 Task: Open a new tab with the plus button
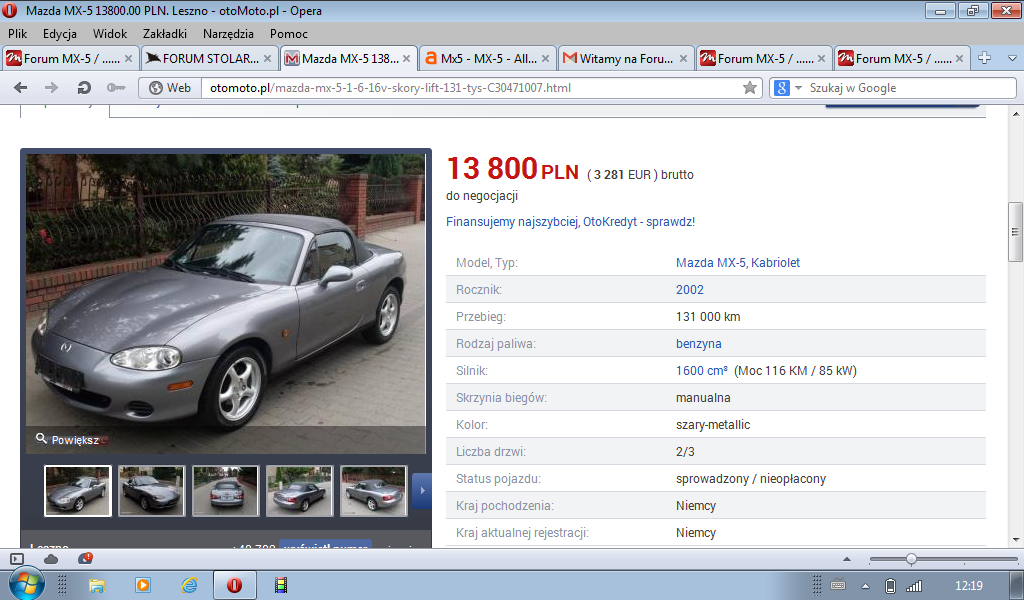point(984,58)
